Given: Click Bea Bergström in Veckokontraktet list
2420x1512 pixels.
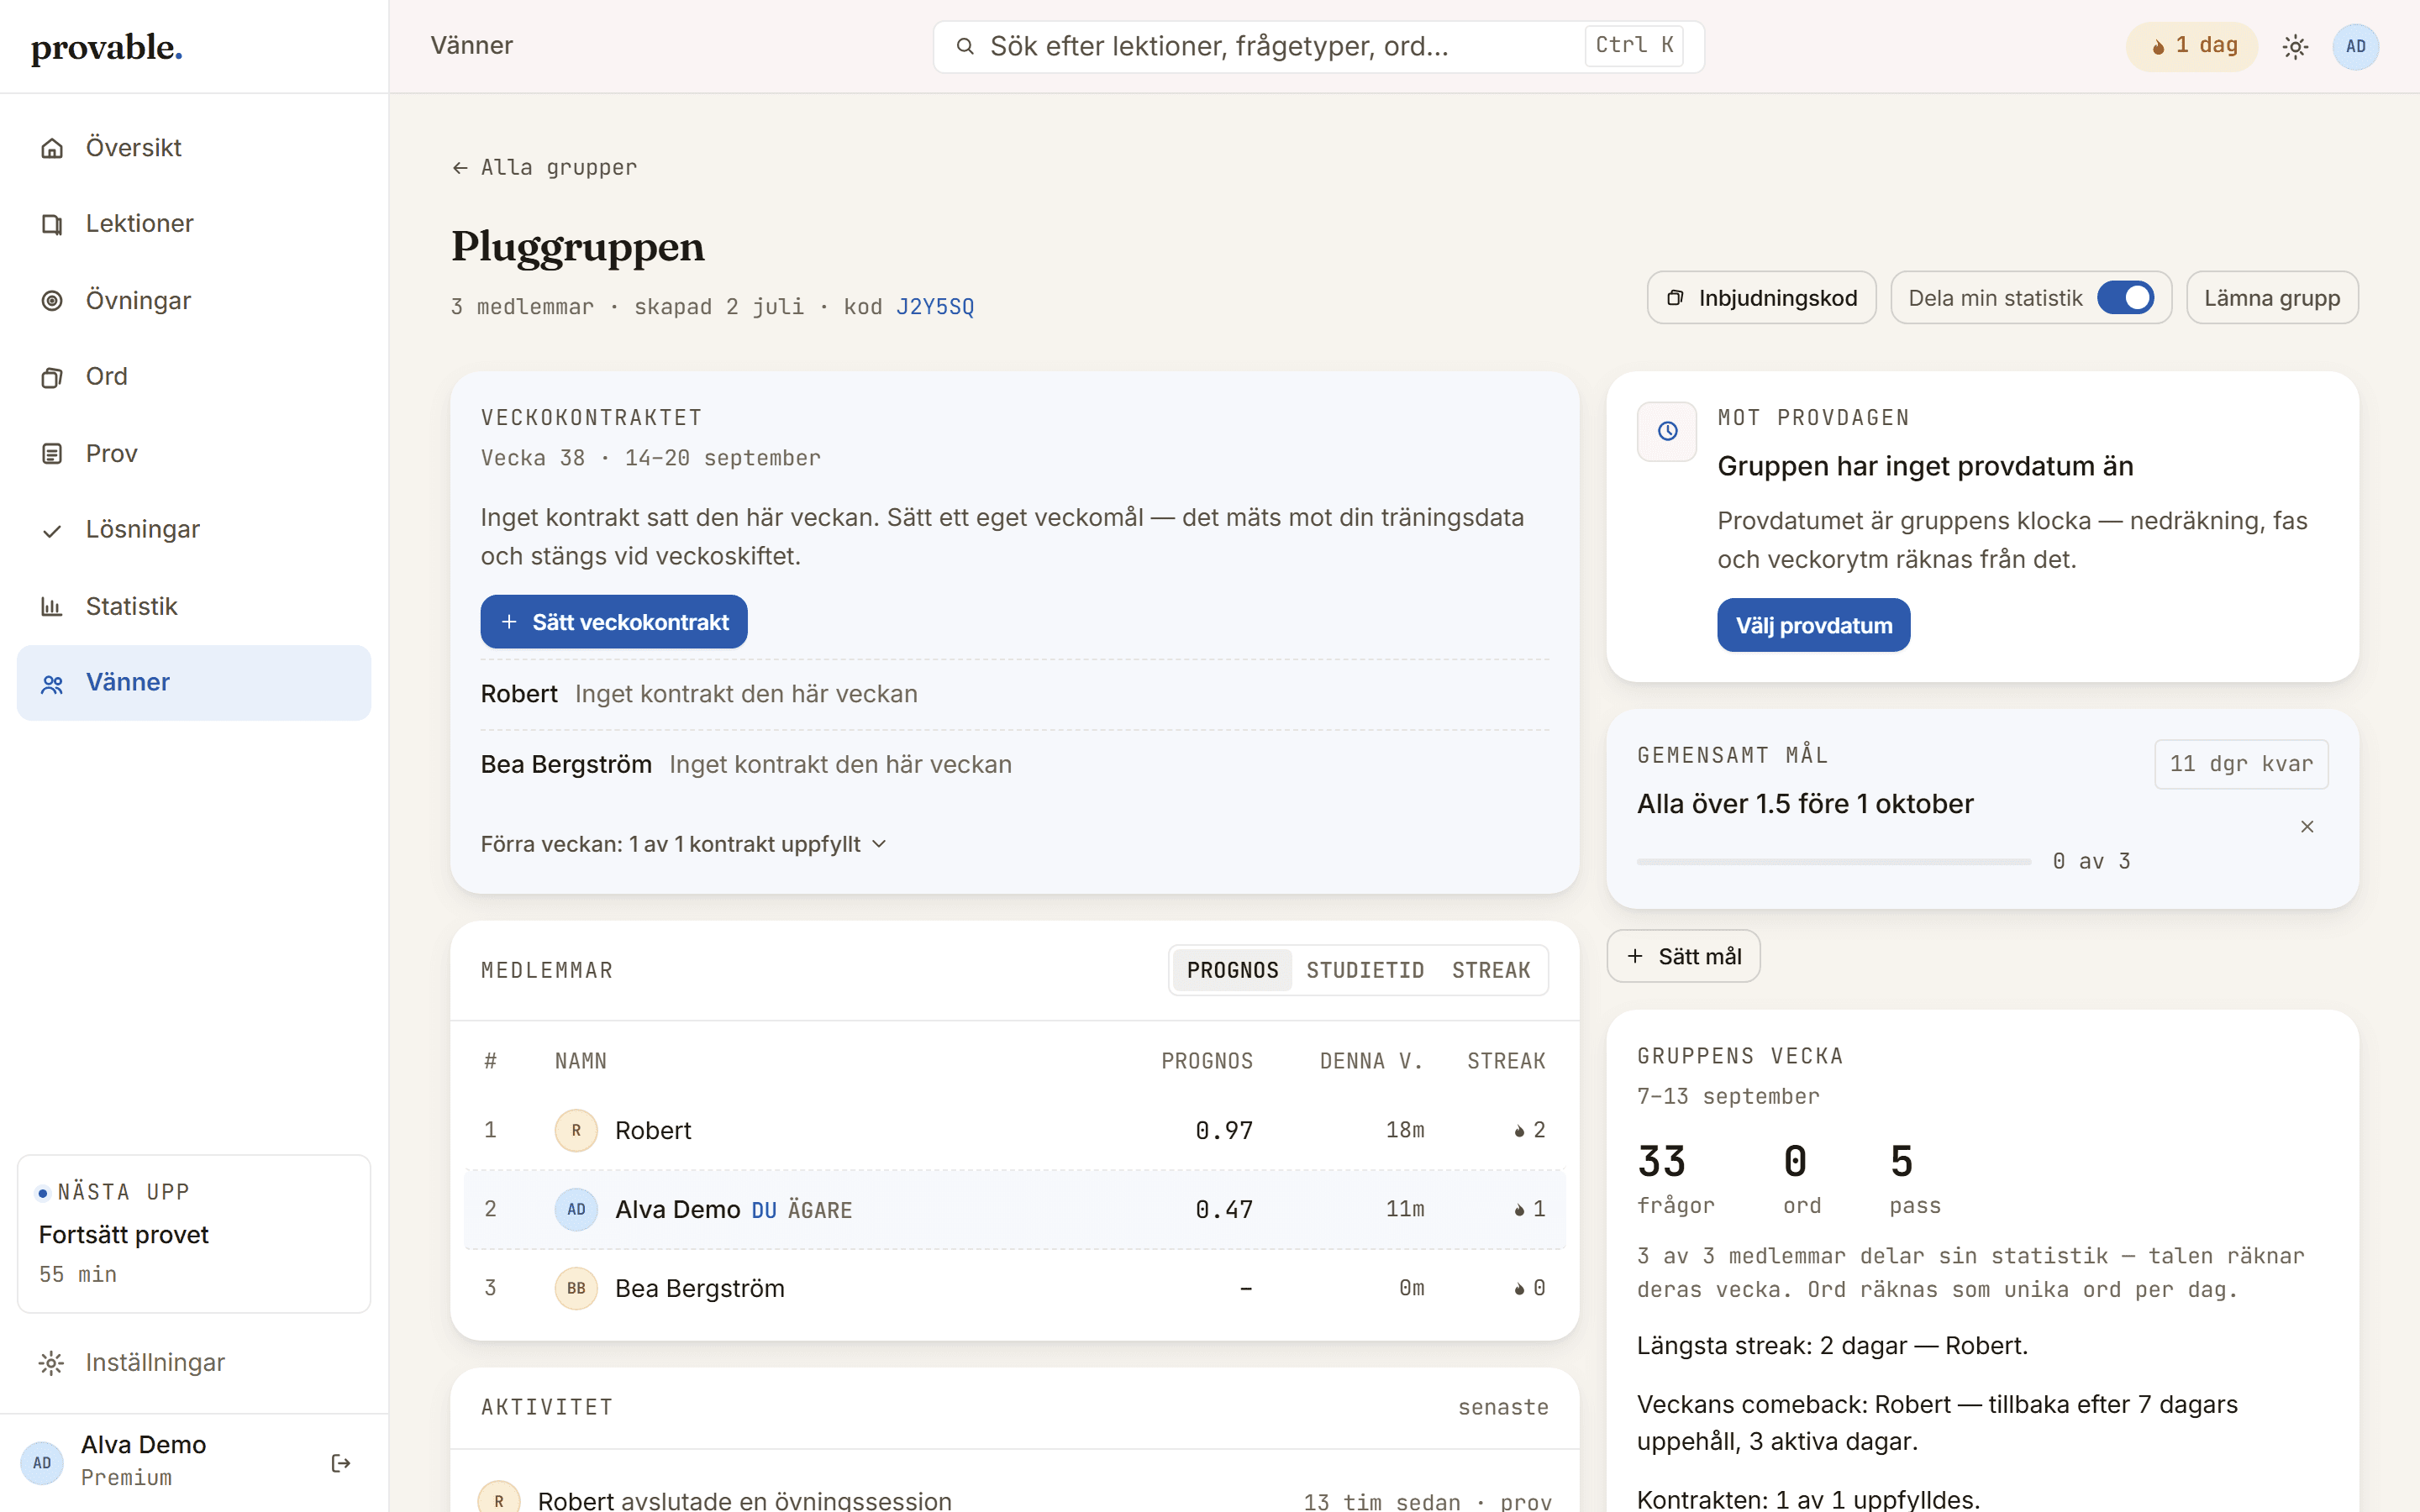Looking at the screenshot, I should coord(1014,765).
